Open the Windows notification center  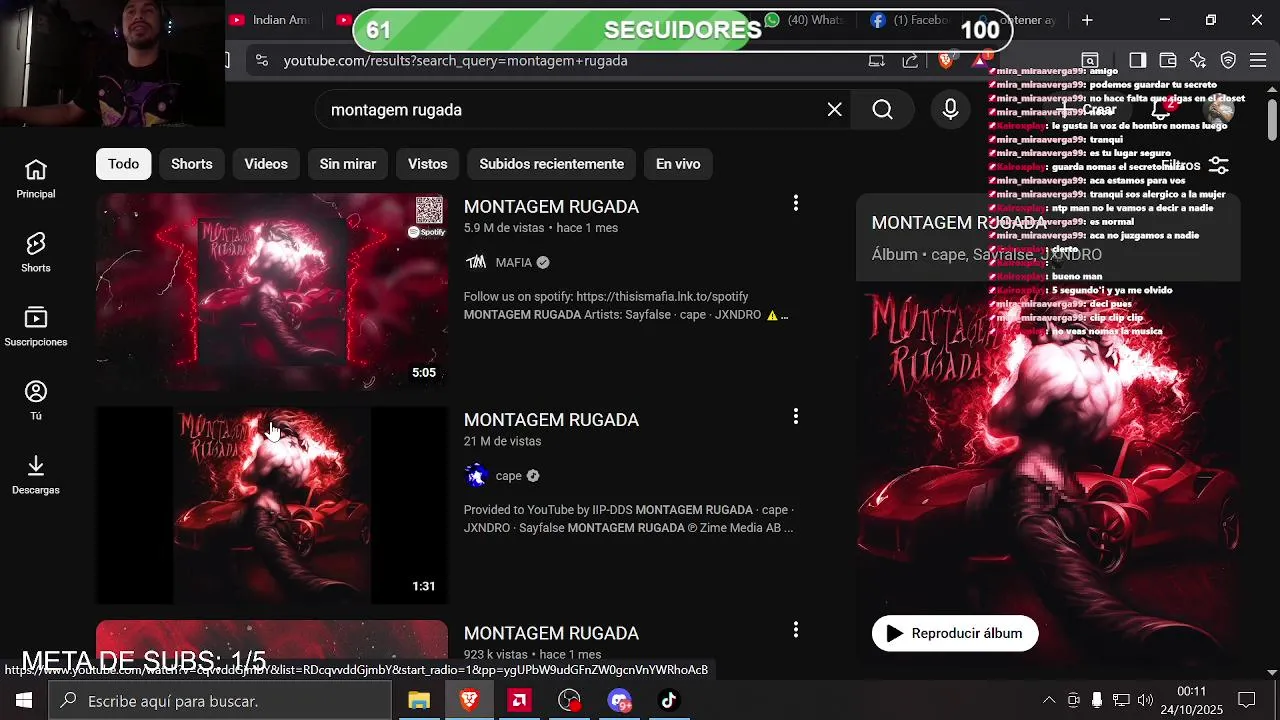click(x=1247, y=700)
